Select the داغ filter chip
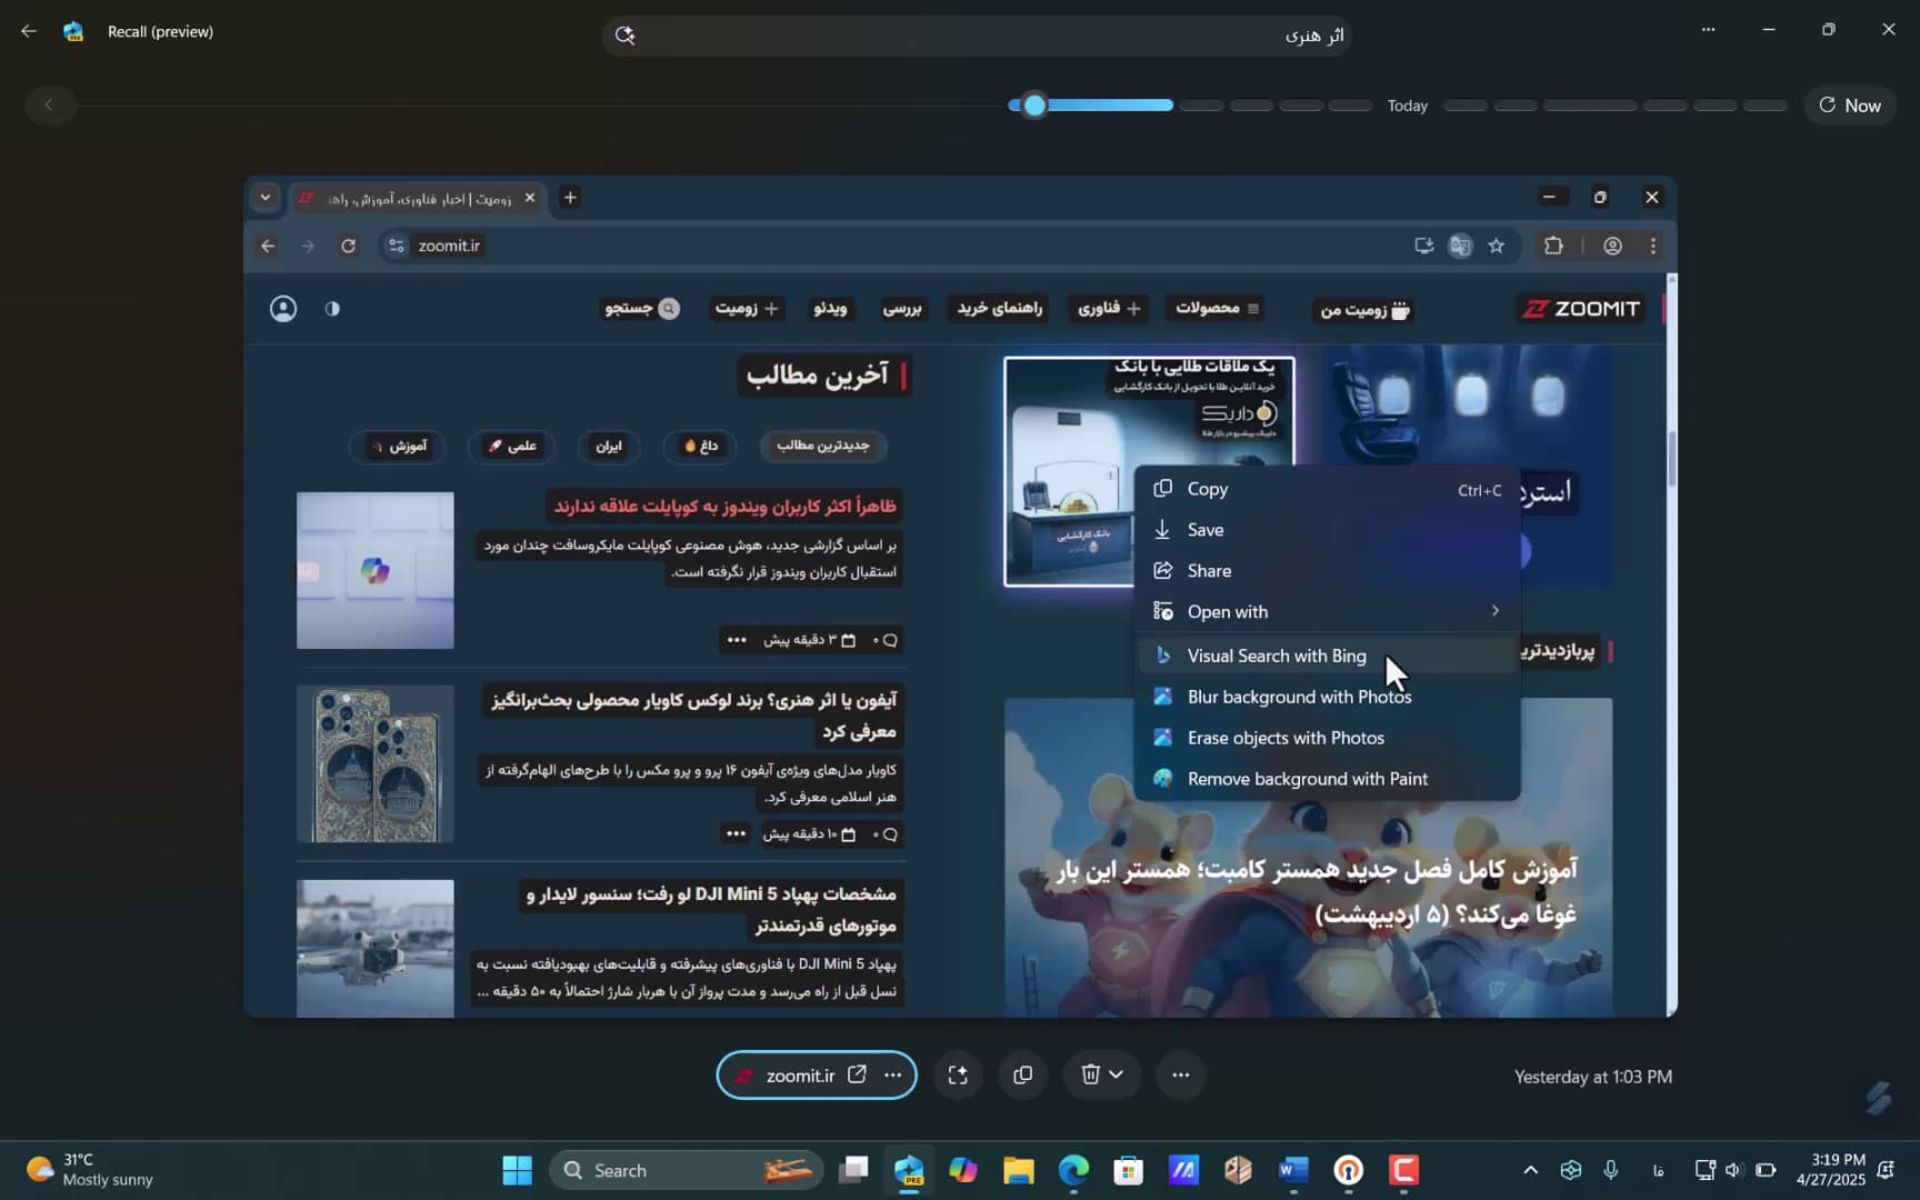 700,446
